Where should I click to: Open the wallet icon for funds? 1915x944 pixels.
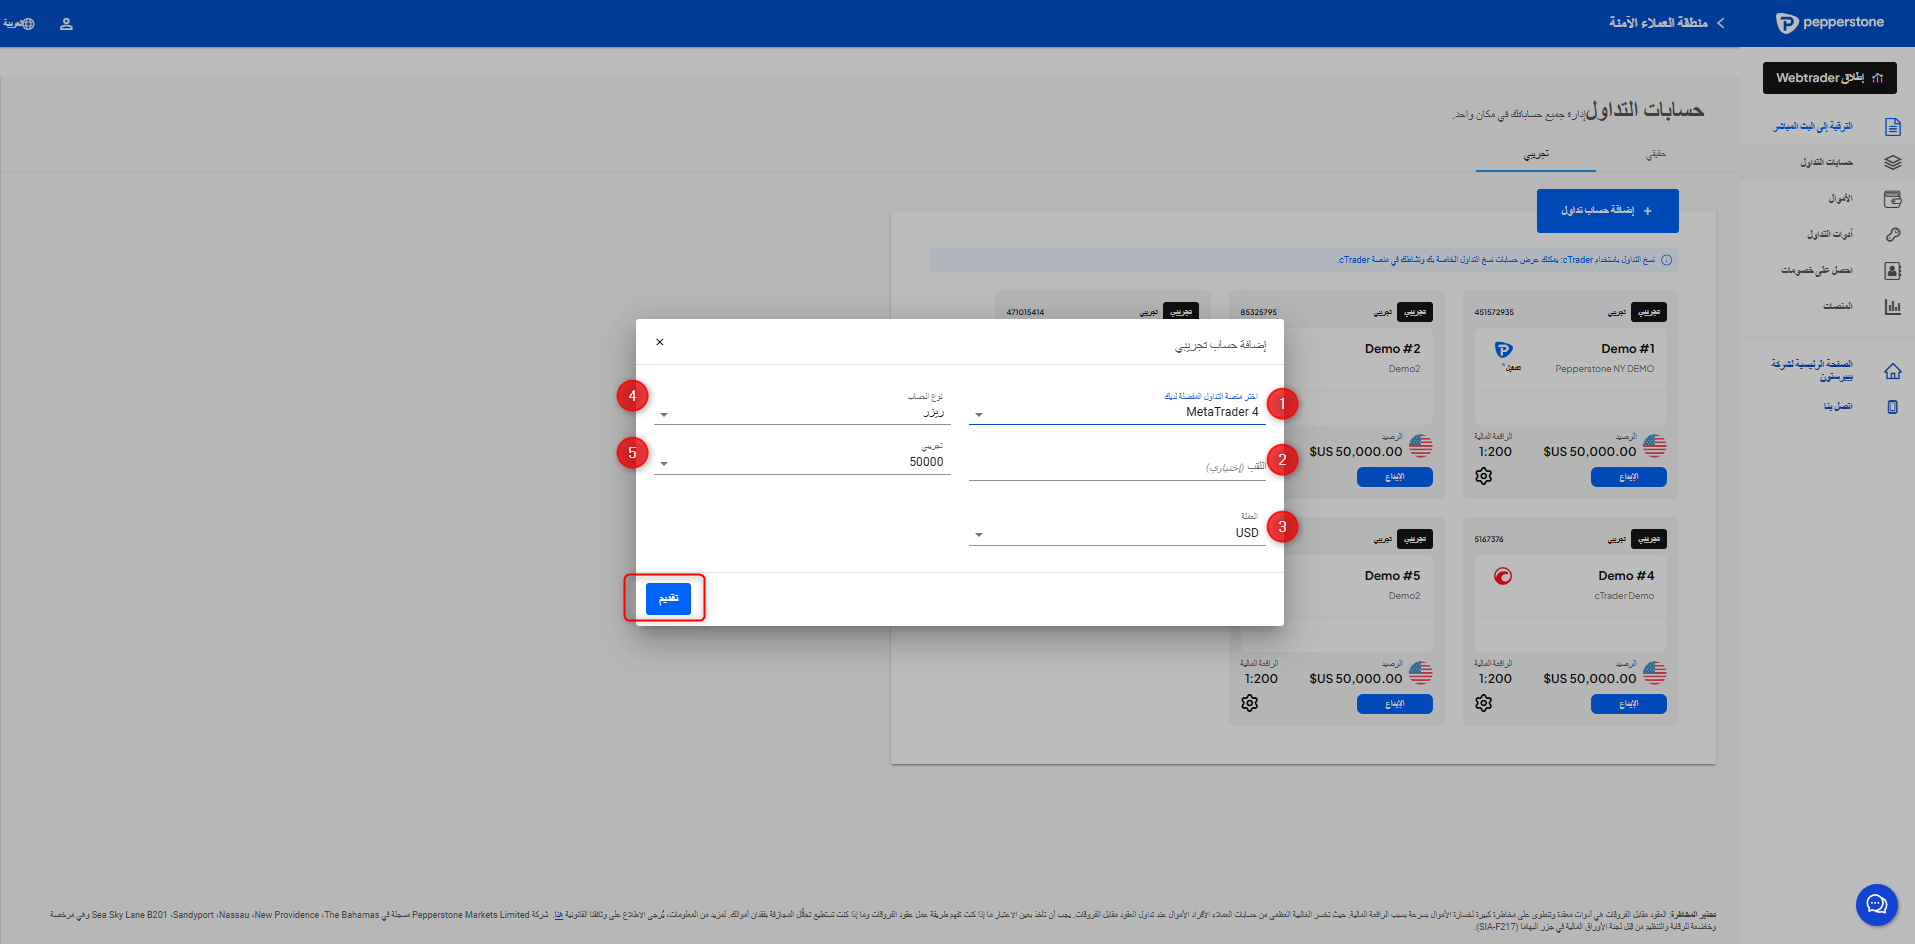click(x=1892, y=199)
